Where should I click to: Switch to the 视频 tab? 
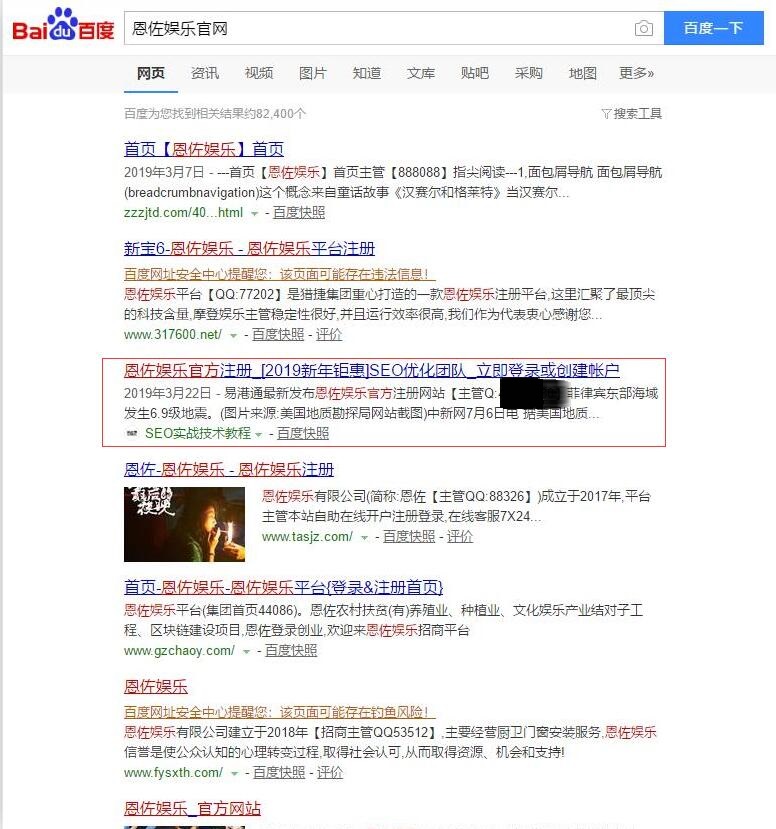pos(259,73)
